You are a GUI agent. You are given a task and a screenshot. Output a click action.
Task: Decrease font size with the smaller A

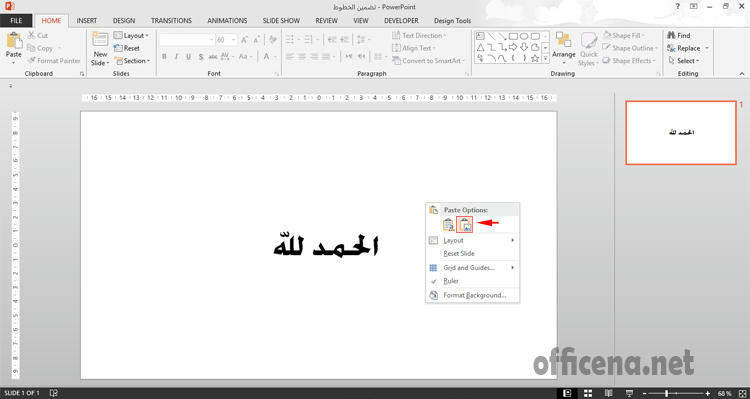[257, 40]
